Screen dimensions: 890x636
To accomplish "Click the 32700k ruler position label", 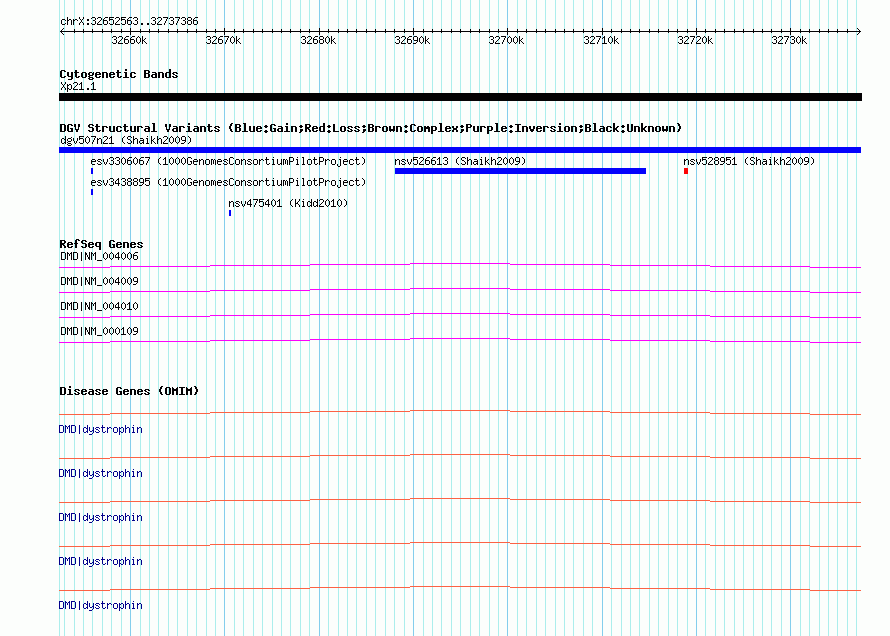I will 506,40.
